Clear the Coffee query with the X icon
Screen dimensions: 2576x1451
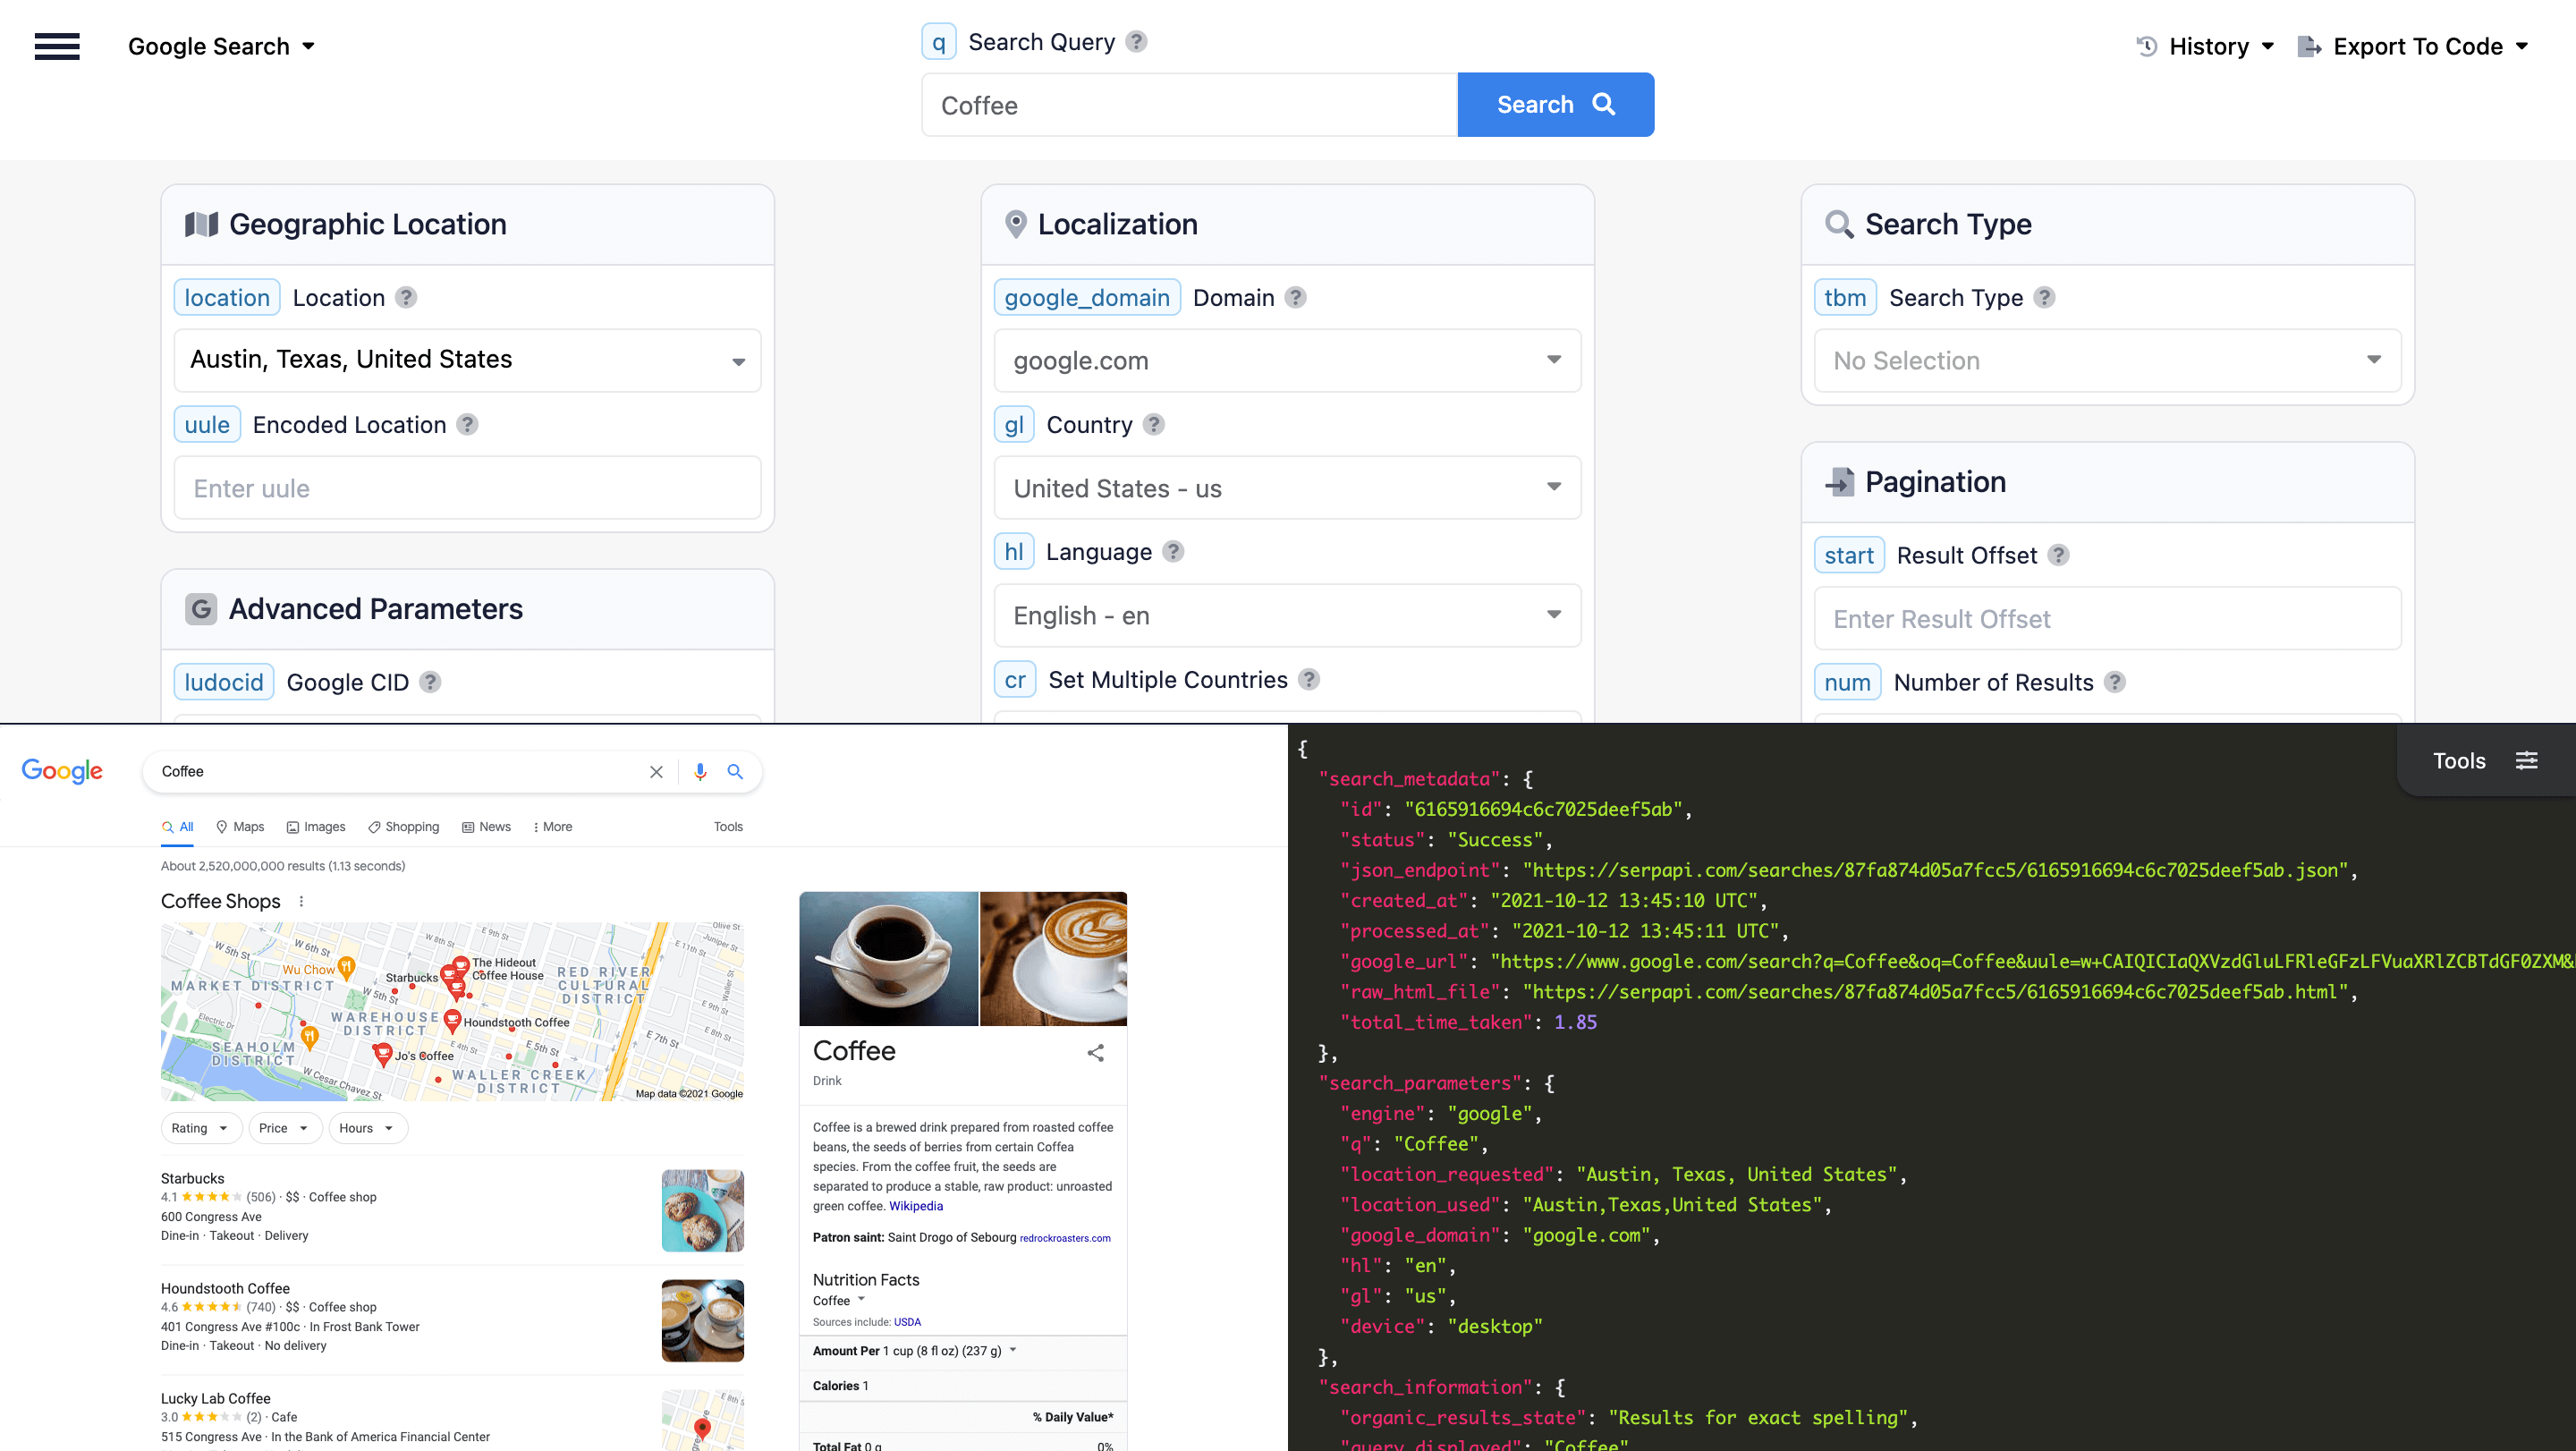coord(656,772)
